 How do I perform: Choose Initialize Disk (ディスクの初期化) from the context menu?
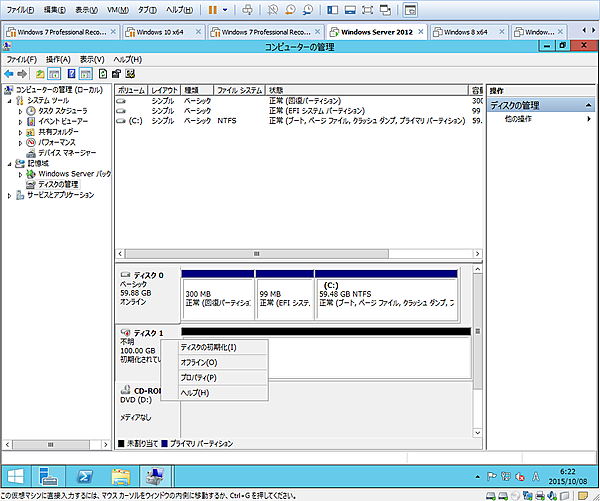[208, 347]
